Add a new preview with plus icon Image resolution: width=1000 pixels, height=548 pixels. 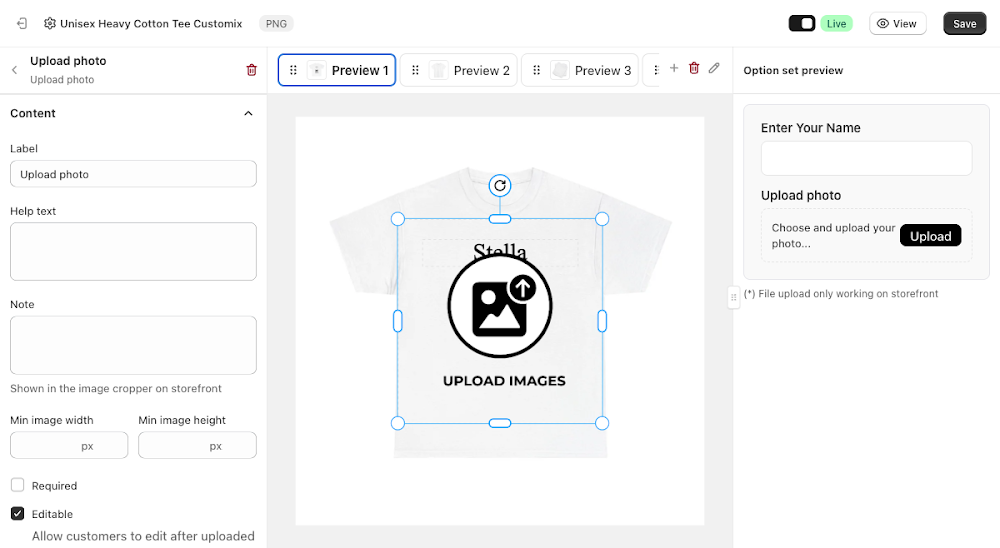point(673,68)
